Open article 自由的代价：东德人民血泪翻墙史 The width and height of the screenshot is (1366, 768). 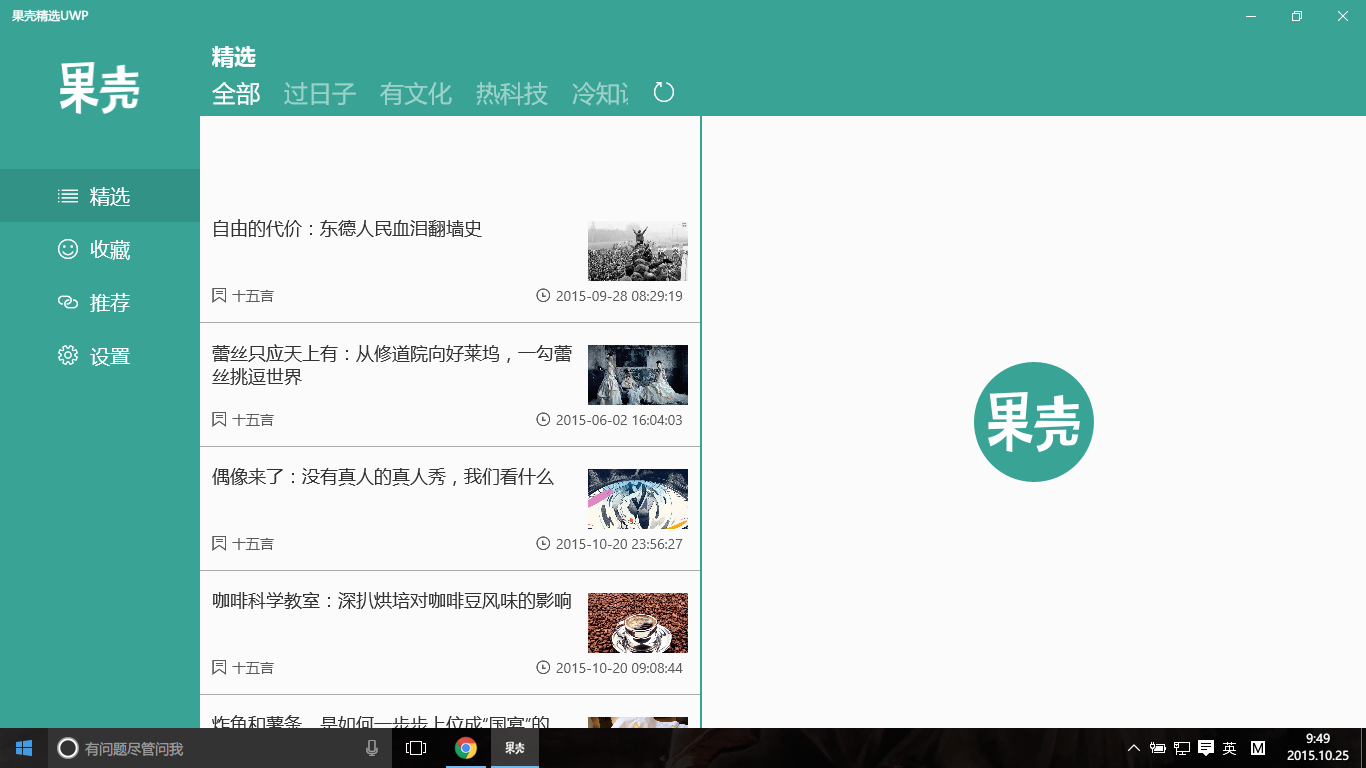point(347,229)
